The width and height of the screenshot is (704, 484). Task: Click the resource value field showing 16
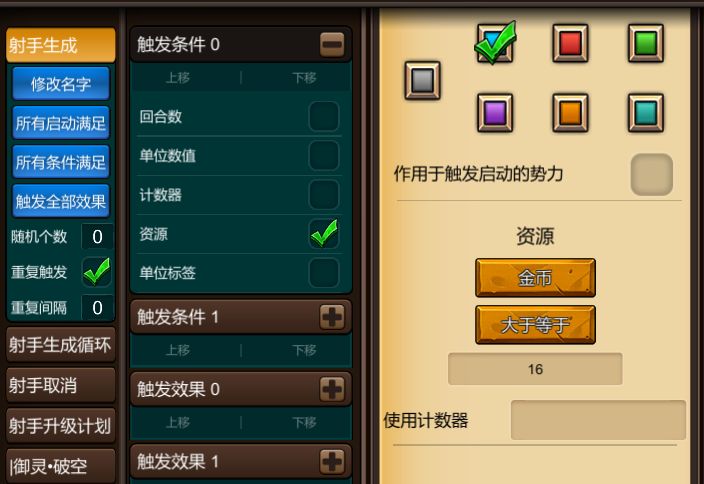pyautogui.click(x=535, y=369)
